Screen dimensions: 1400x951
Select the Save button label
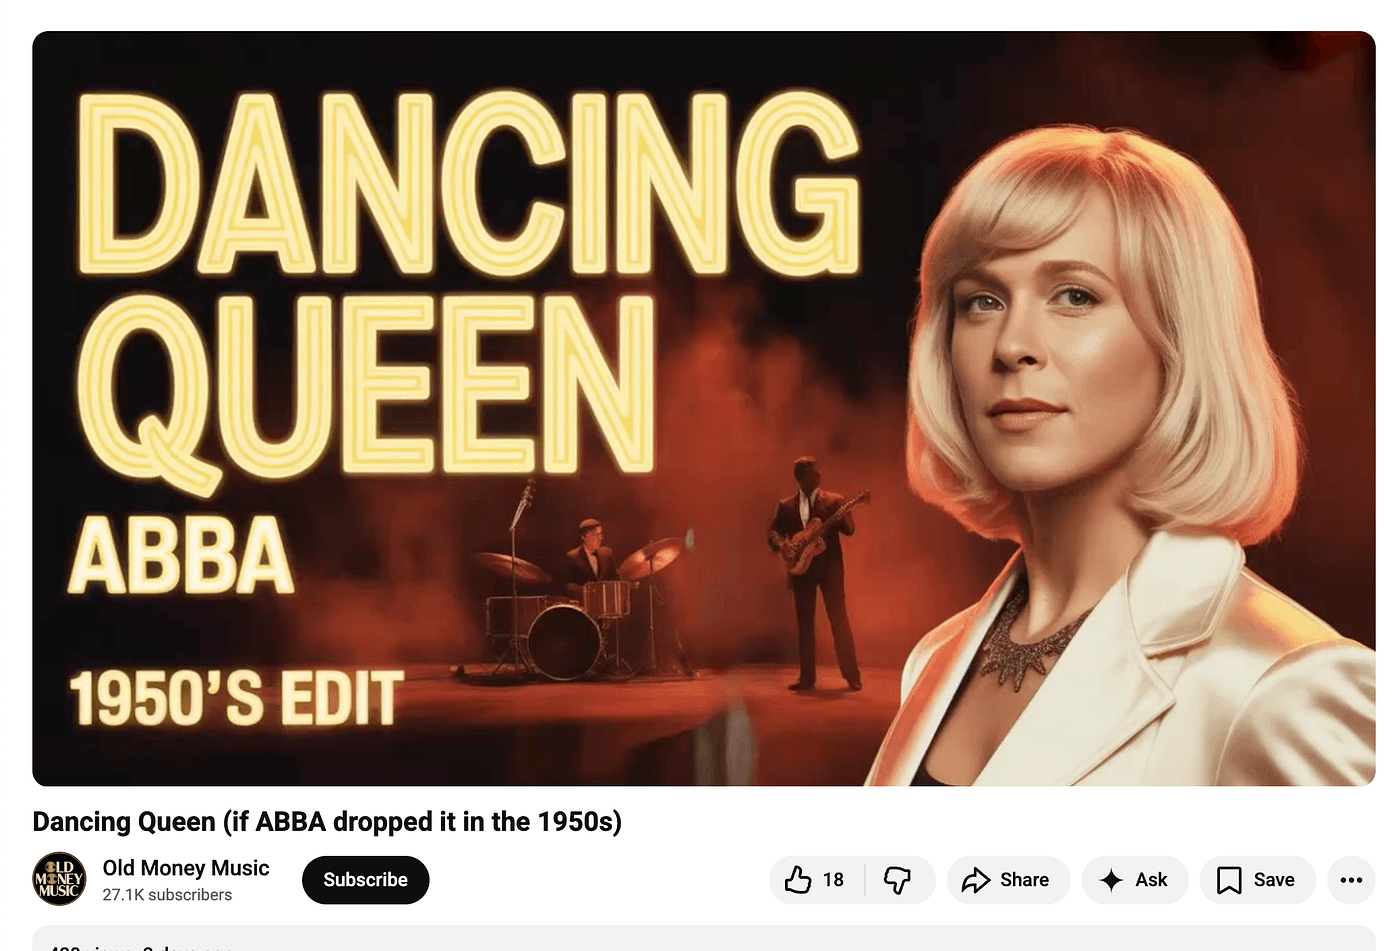(1274, 880)
